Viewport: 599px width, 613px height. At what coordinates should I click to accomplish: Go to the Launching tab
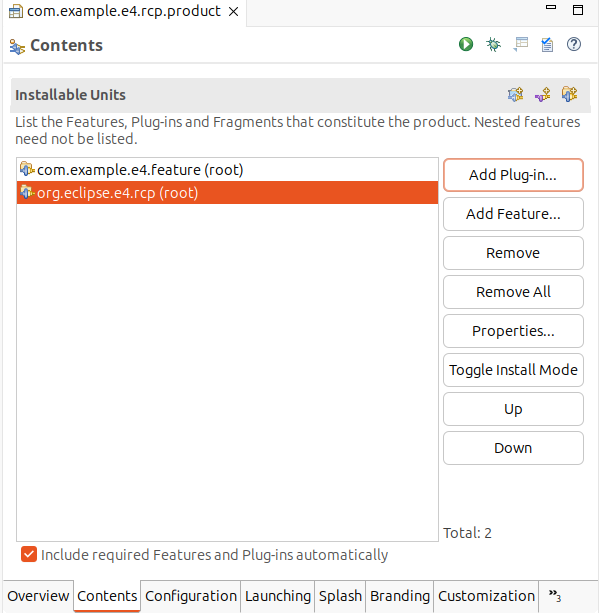point(278,596)
